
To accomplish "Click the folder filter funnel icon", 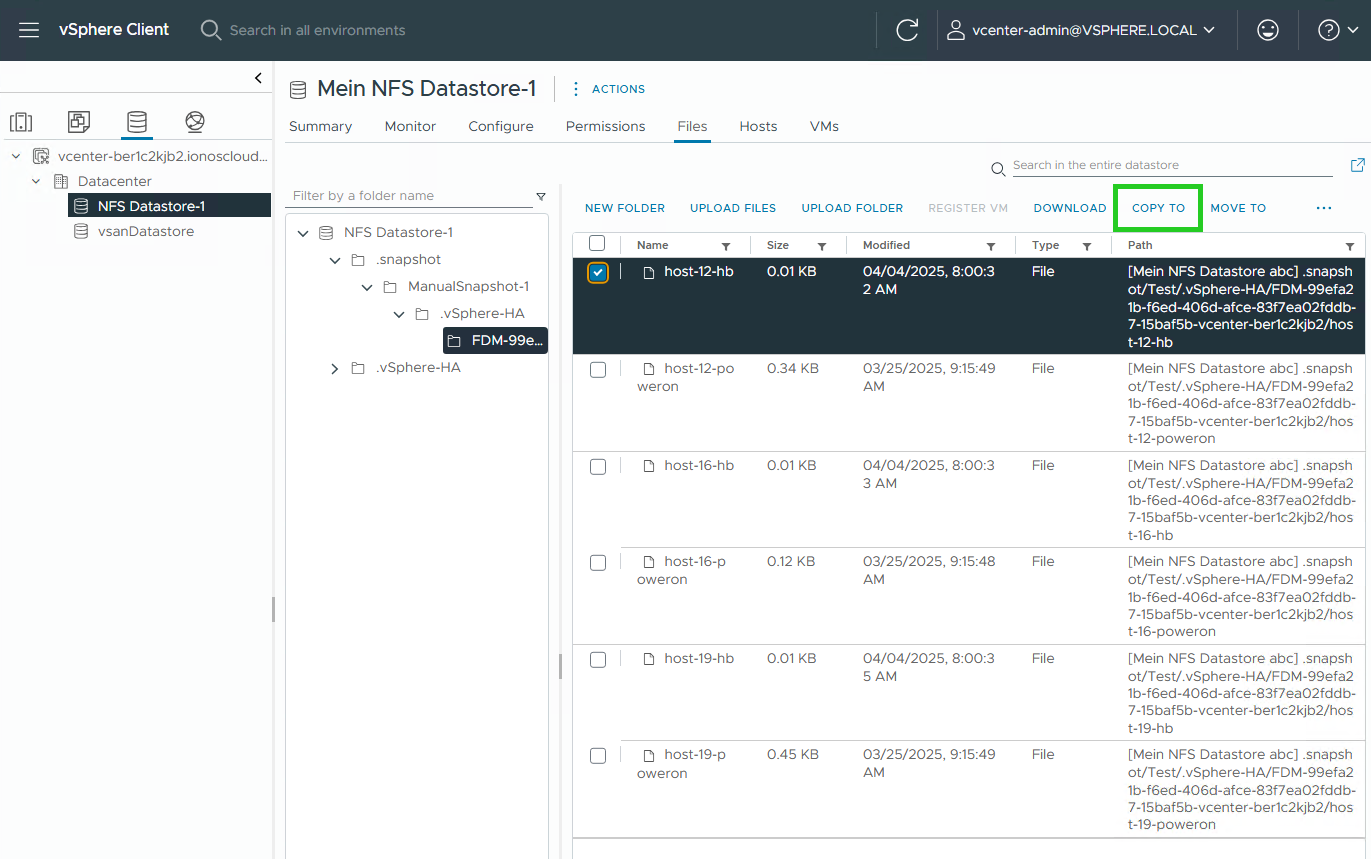I will pyautogui.click(x=541, y=196).
